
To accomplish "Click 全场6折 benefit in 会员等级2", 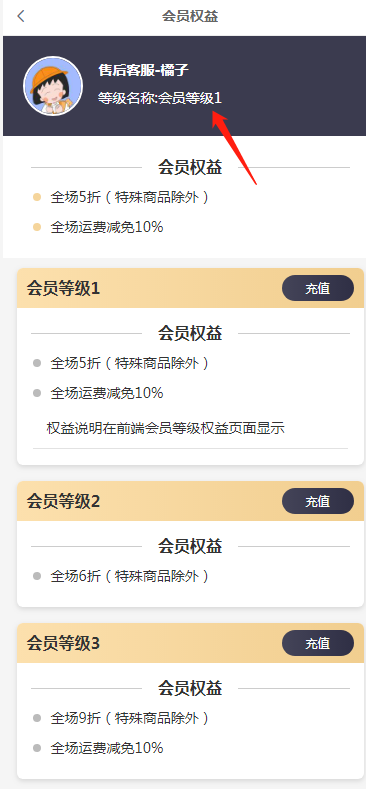I will [x=129, y=576].
